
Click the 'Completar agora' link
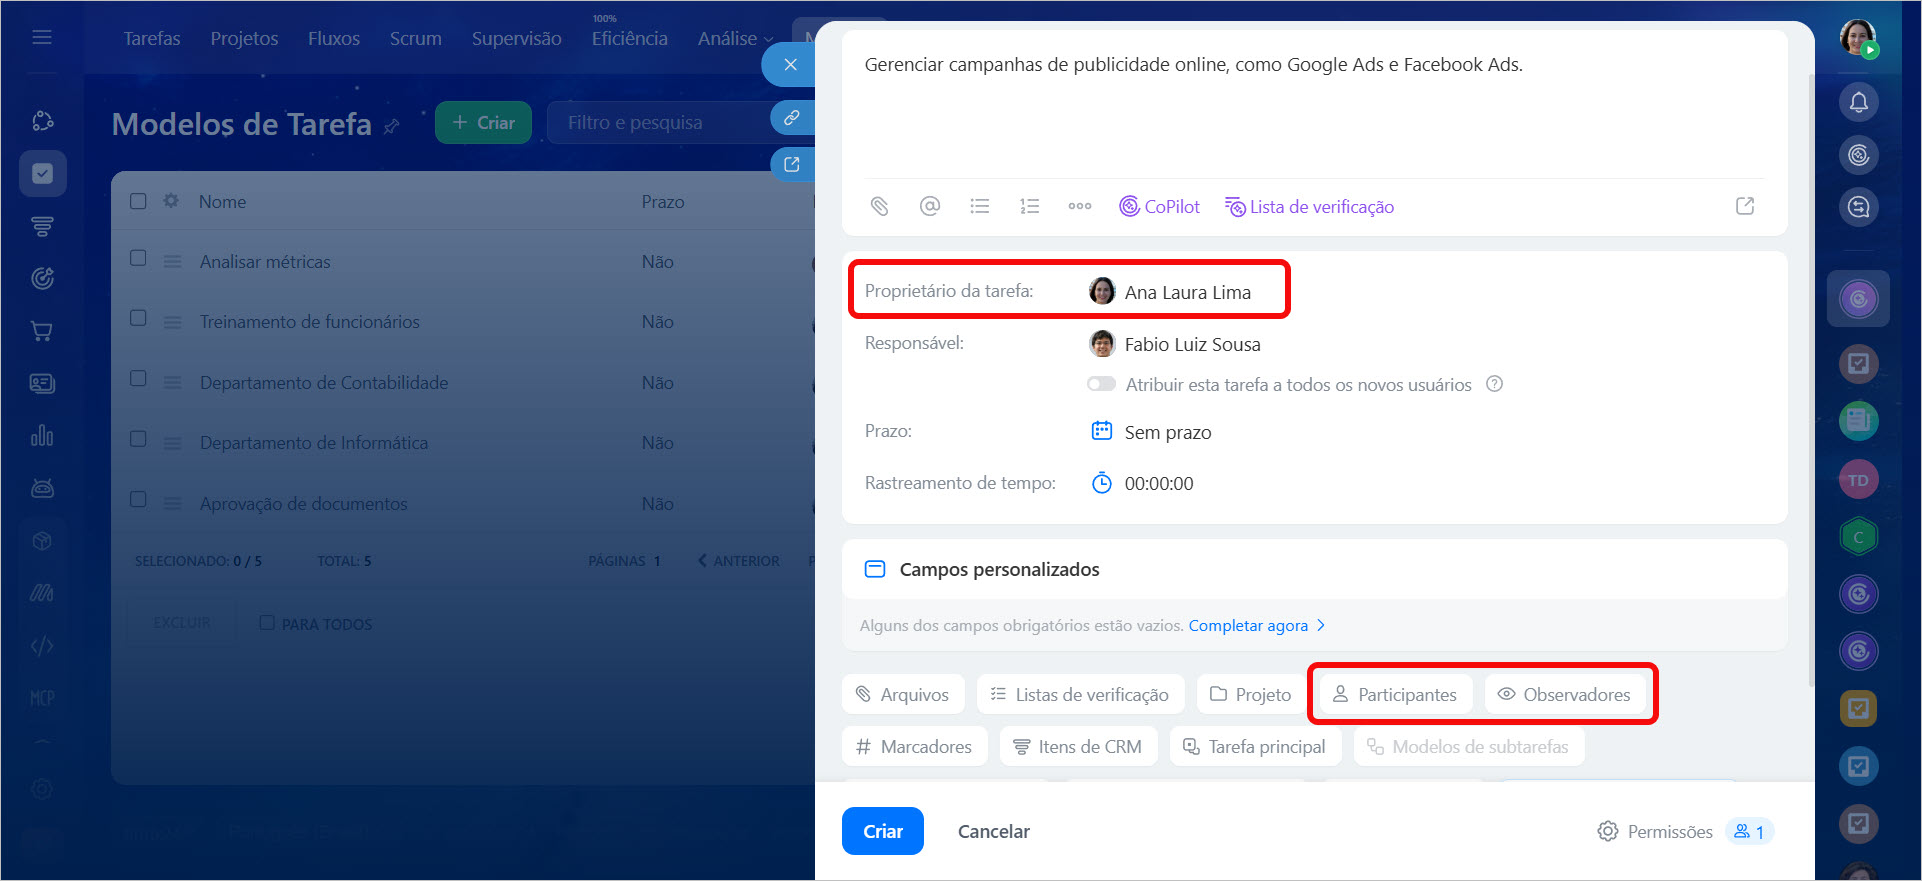click(1248, 625)
